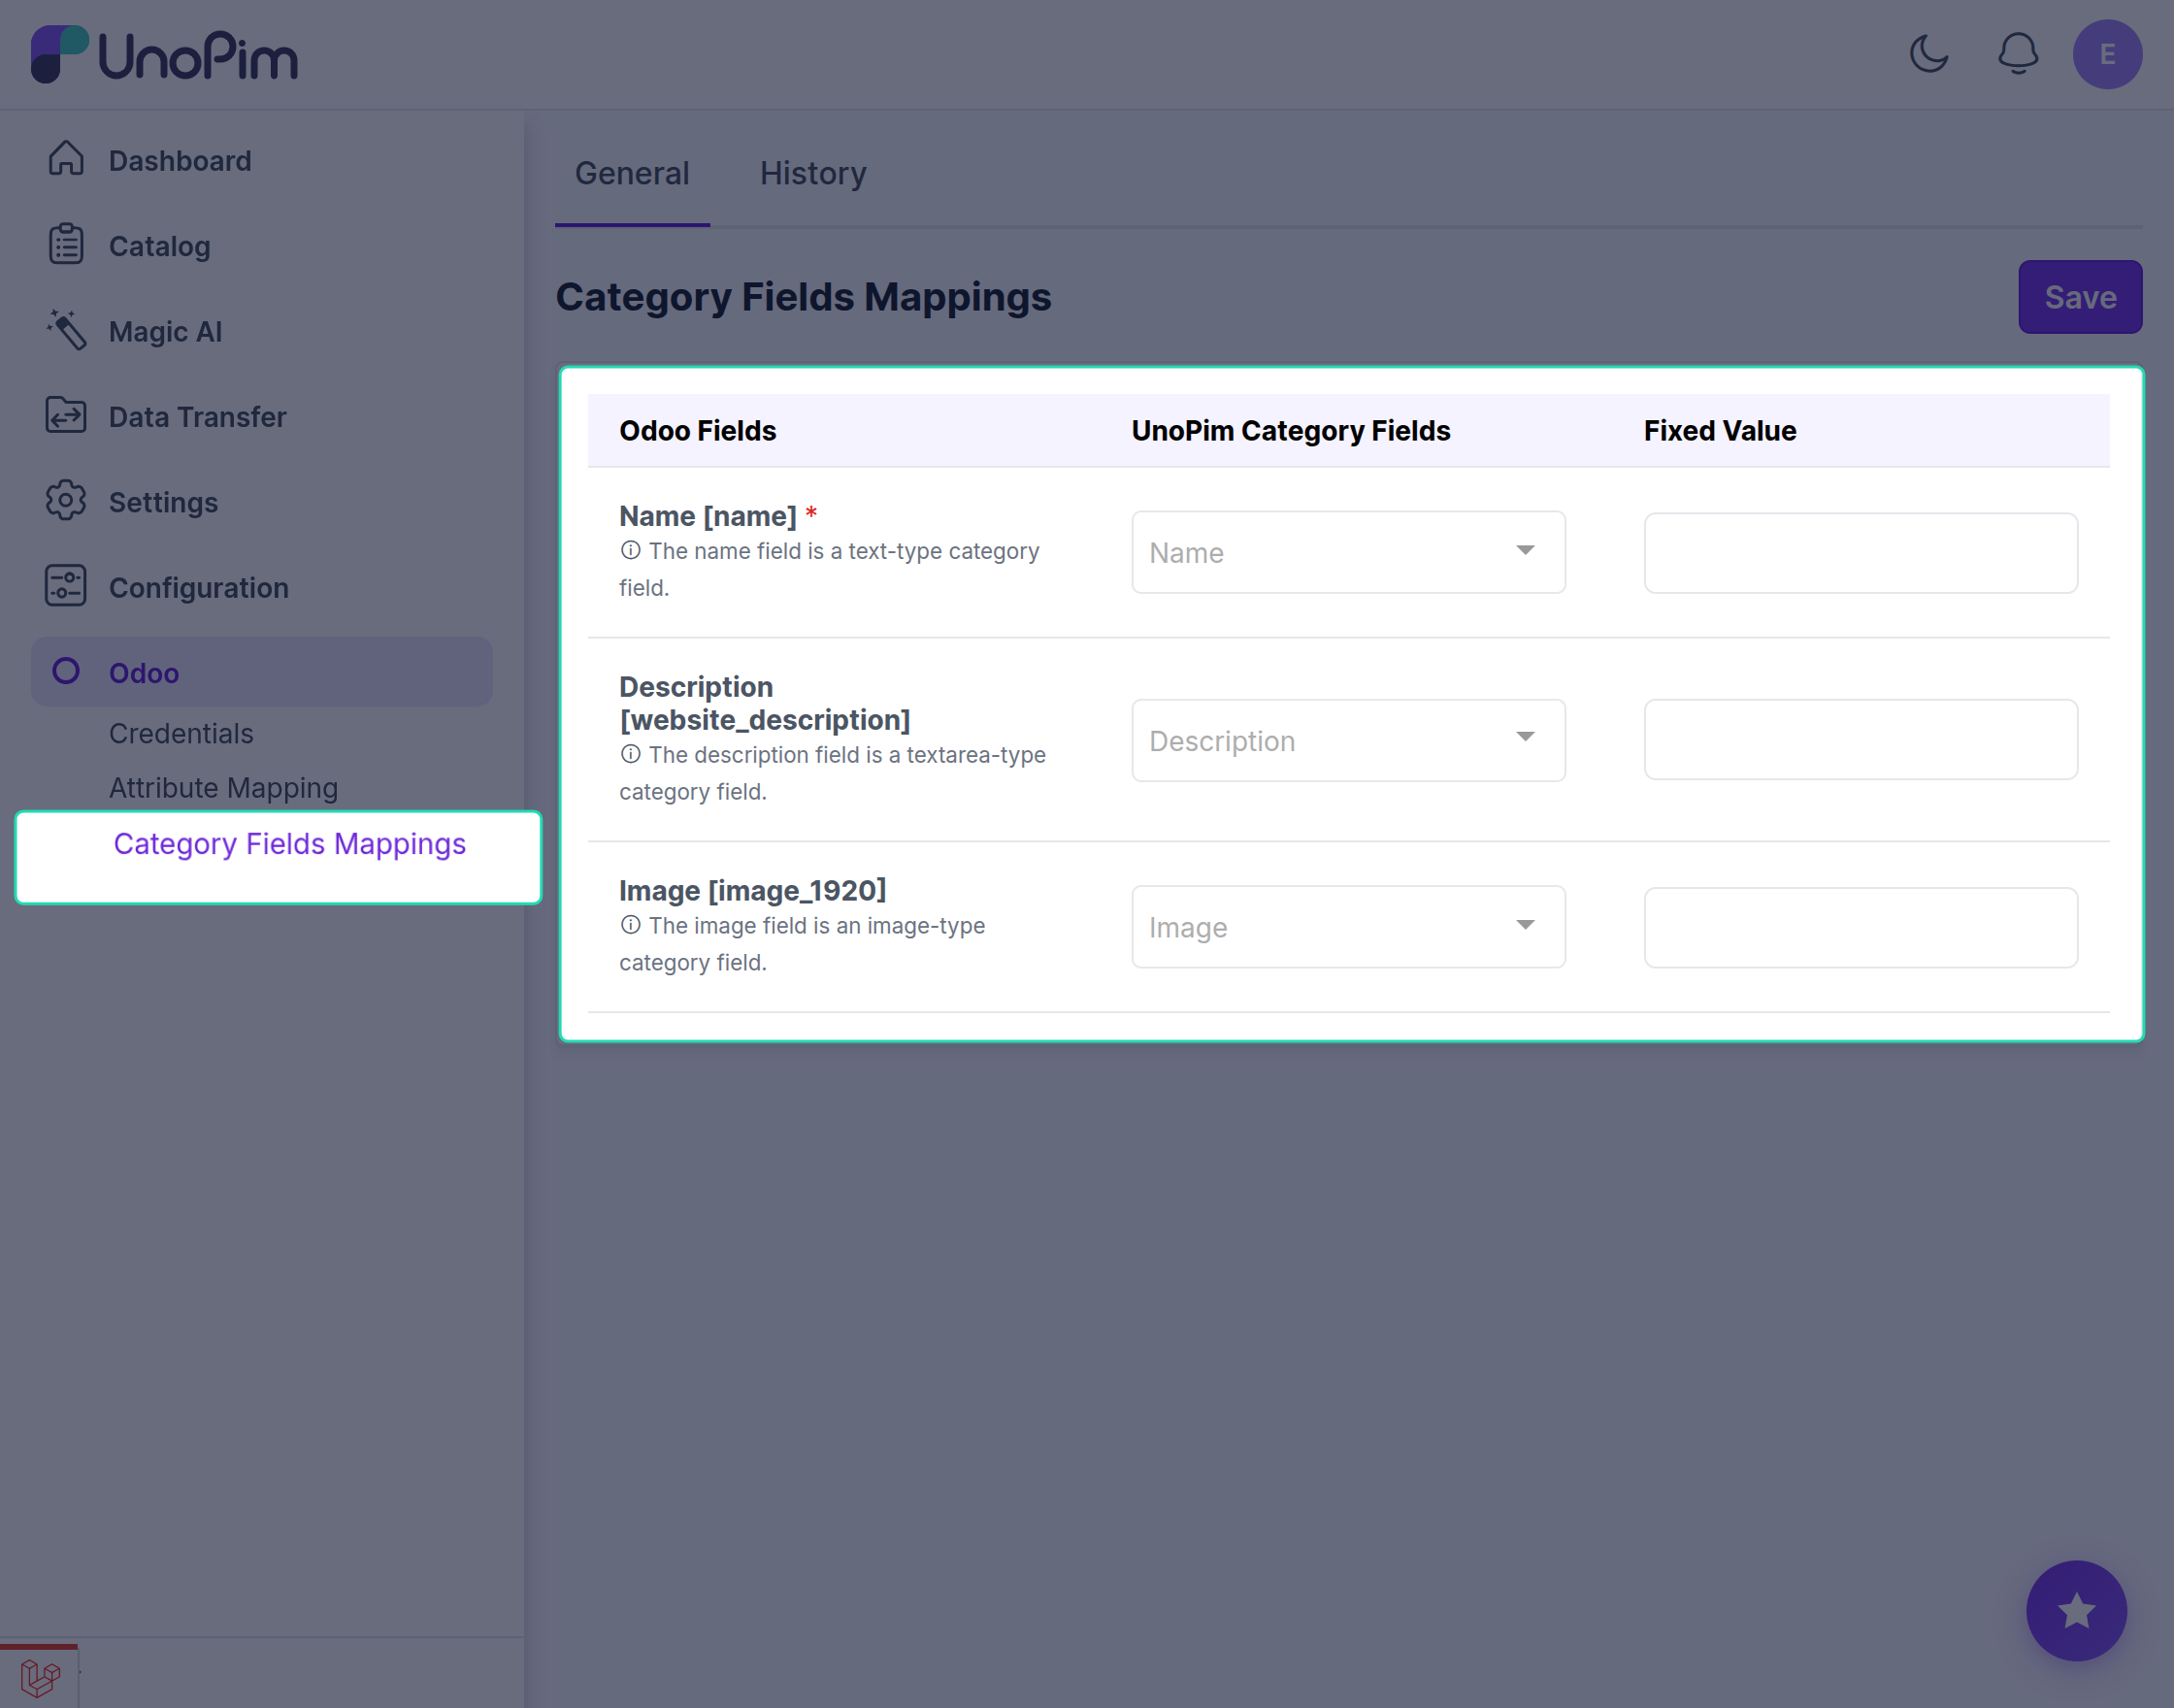Image resolution: width=2174 pixels, height=1708 pixels.
Task: Open the Image field dropdown
Action: coord(1348,927)
